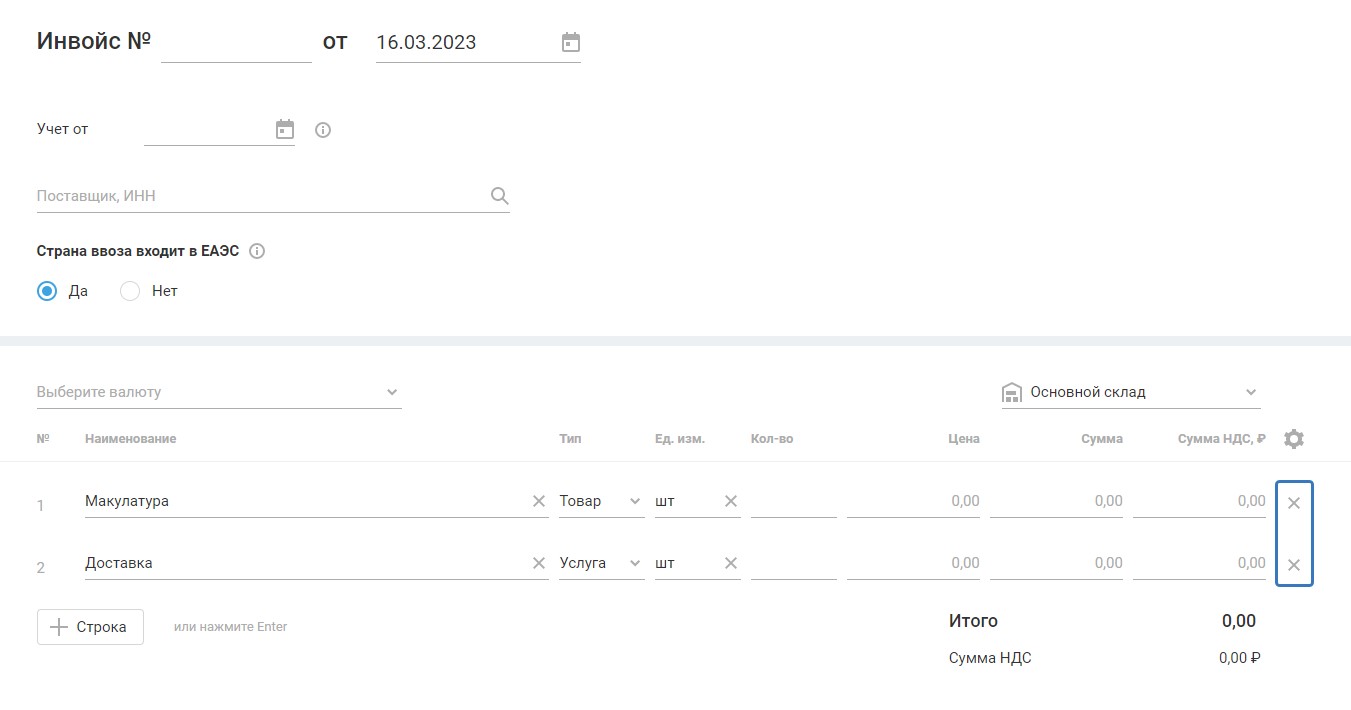The image size is (1351, 710).
Task: Clear the Макулатура name field
Action: tap(539, 501)
